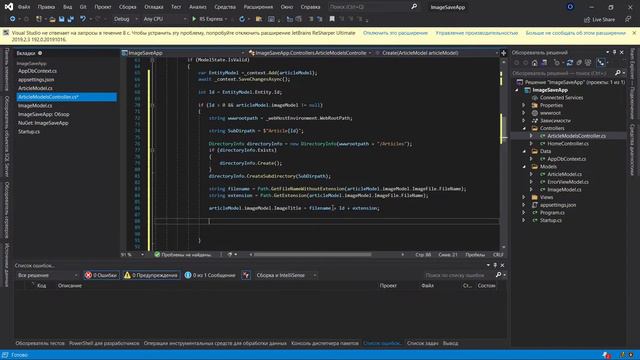The width and height of the screenshot is (640, 360).
Task: Click the user account avatar in title bar
Action: coord(570,7)
